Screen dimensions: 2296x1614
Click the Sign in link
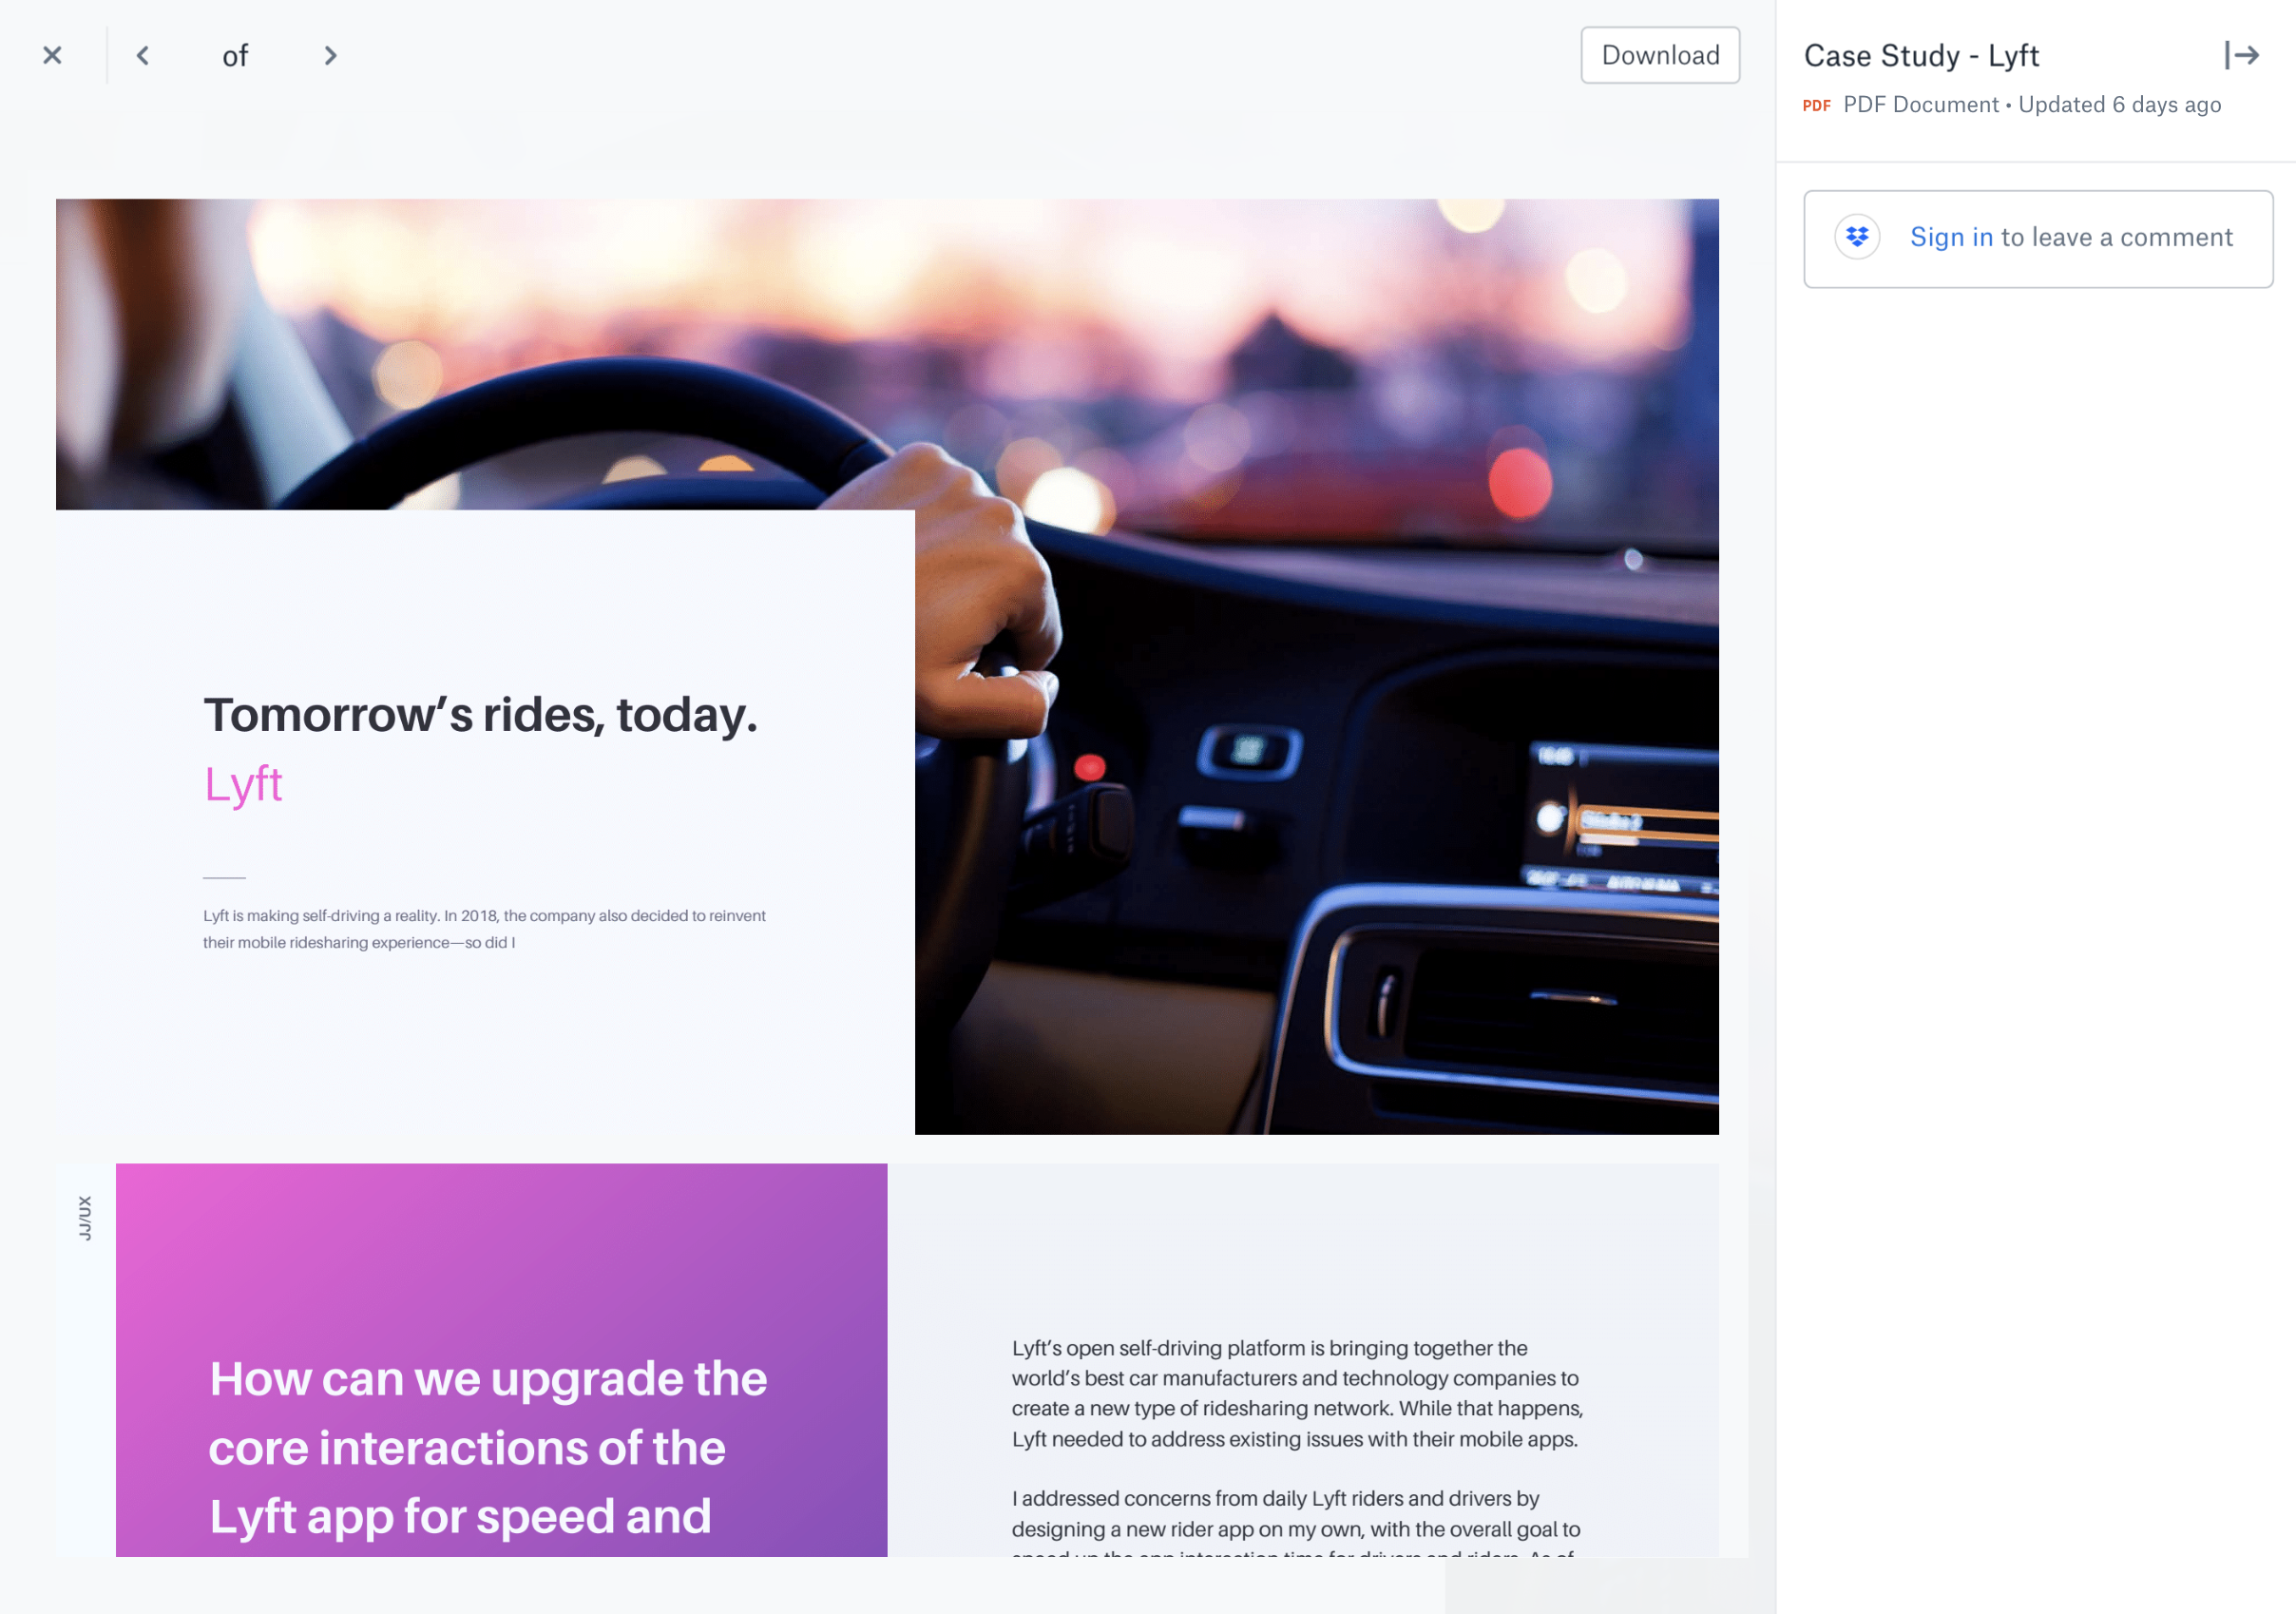(x=1951, y=237)
